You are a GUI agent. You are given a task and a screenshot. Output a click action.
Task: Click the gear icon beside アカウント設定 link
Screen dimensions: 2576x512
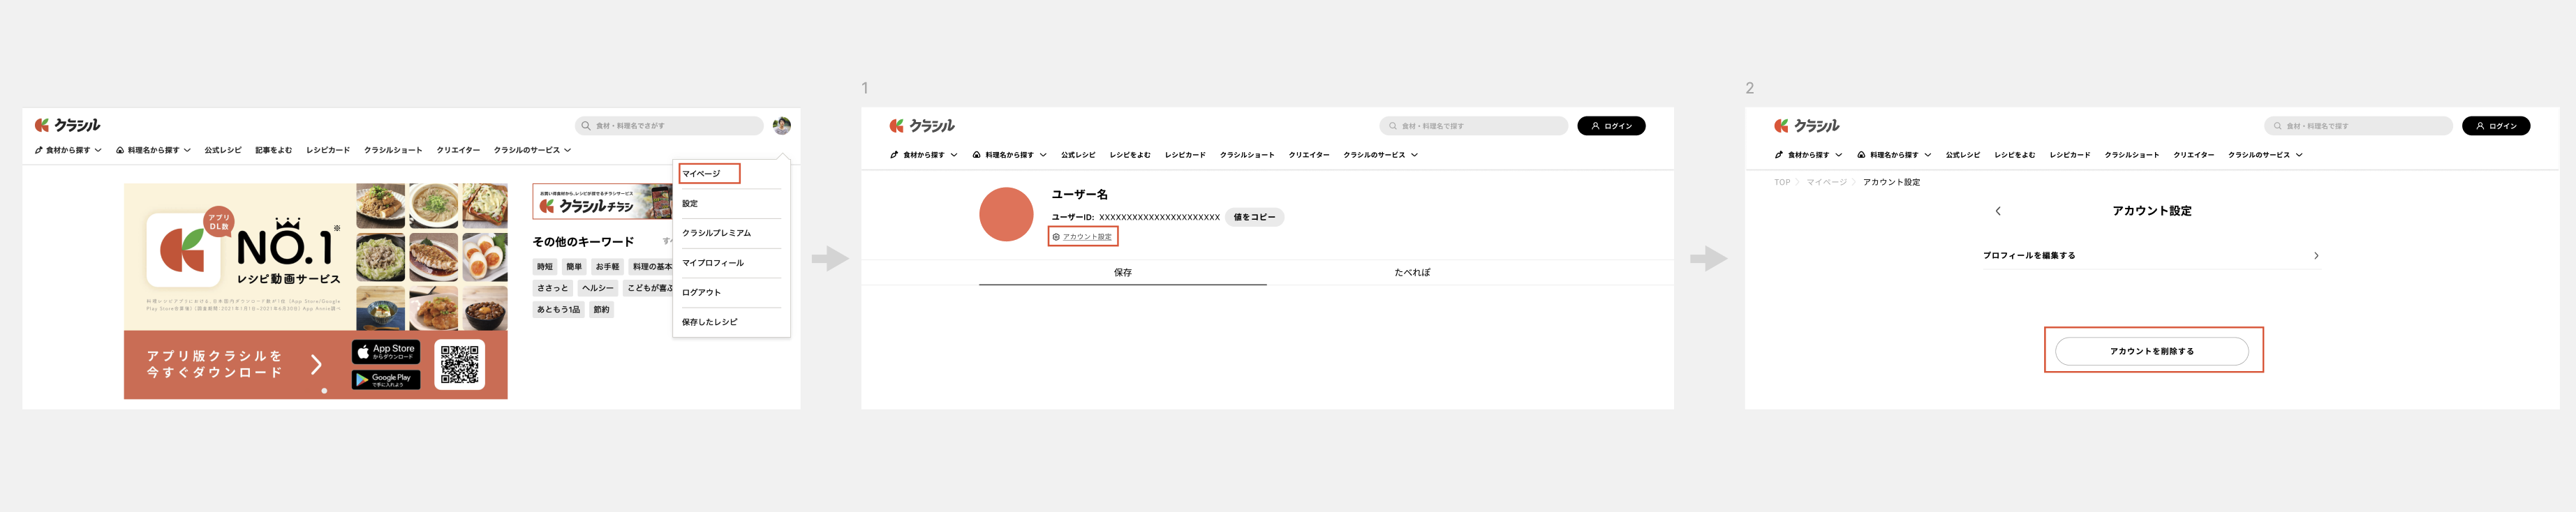(x=1056, y=237)
